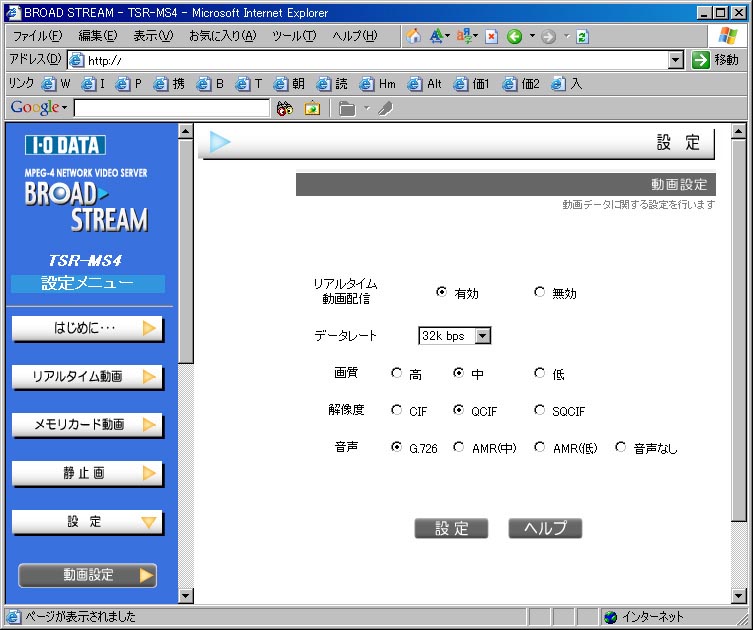Click the green Back arrow icon
This screenshot has width=753, height=630.
(514, 36)
